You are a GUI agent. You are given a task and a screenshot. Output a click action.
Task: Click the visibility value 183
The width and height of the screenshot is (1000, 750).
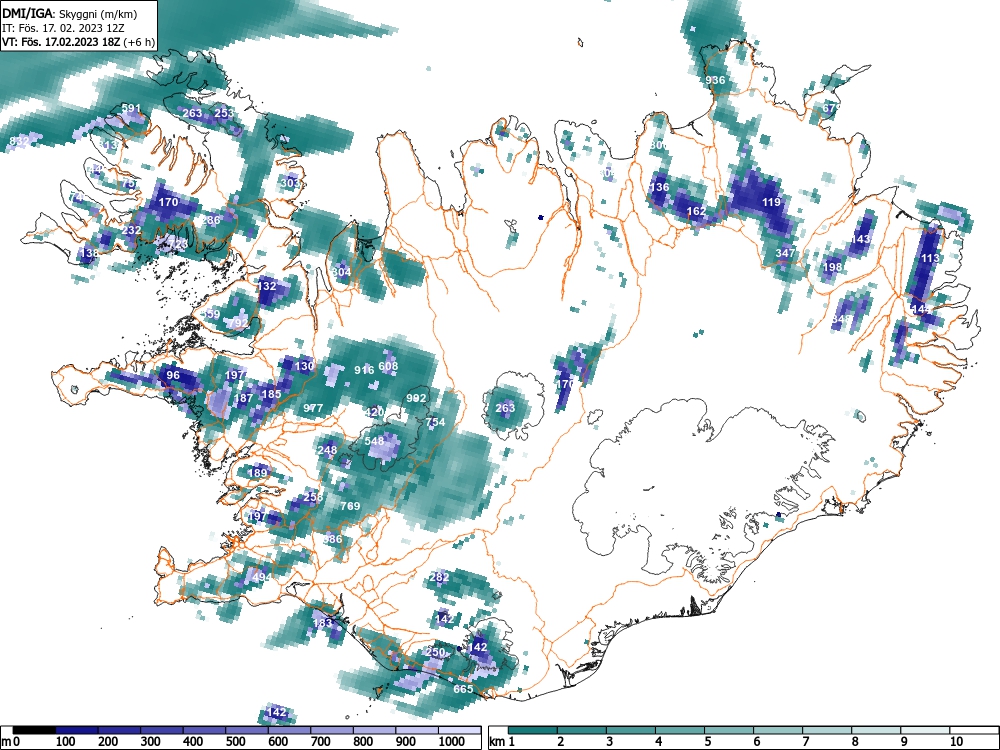pyautogui.click(x=323, y=623)
